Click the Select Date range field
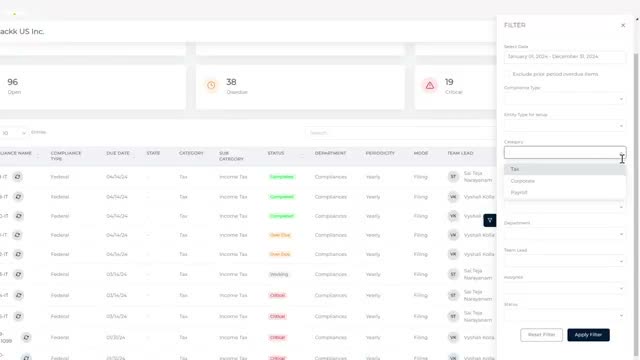This screenshot has height=360, width=640. click(565, 57)
